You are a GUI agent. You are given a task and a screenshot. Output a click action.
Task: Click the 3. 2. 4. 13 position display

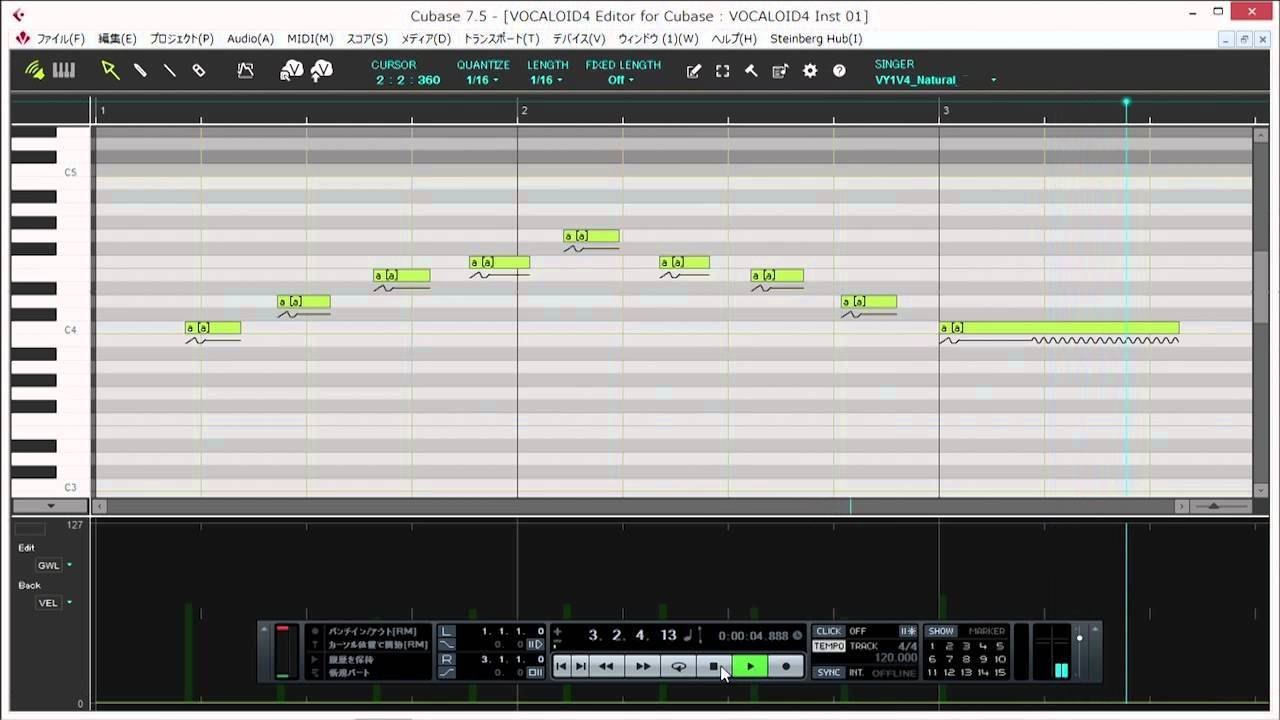click(633, 635)
